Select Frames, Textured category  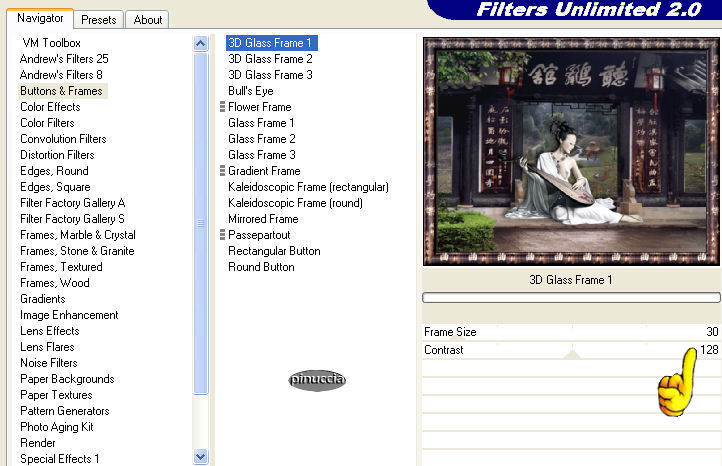61,267
